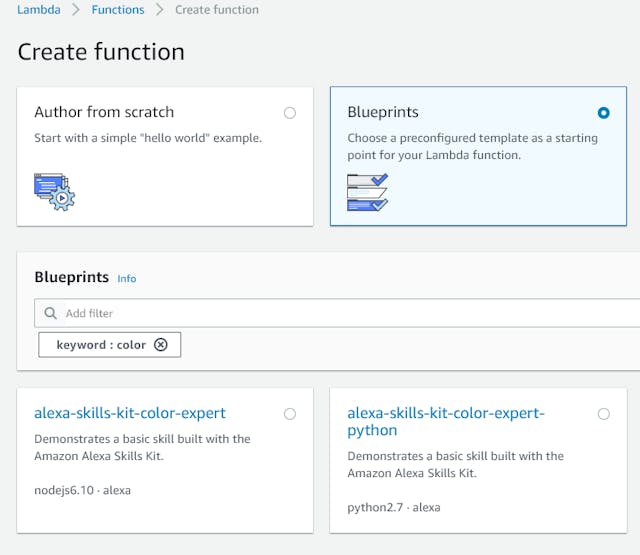The height and width of the screenshot is (555, 640).
Task: Open the Lambda breadcrumb link
Action: pos(39,10)
